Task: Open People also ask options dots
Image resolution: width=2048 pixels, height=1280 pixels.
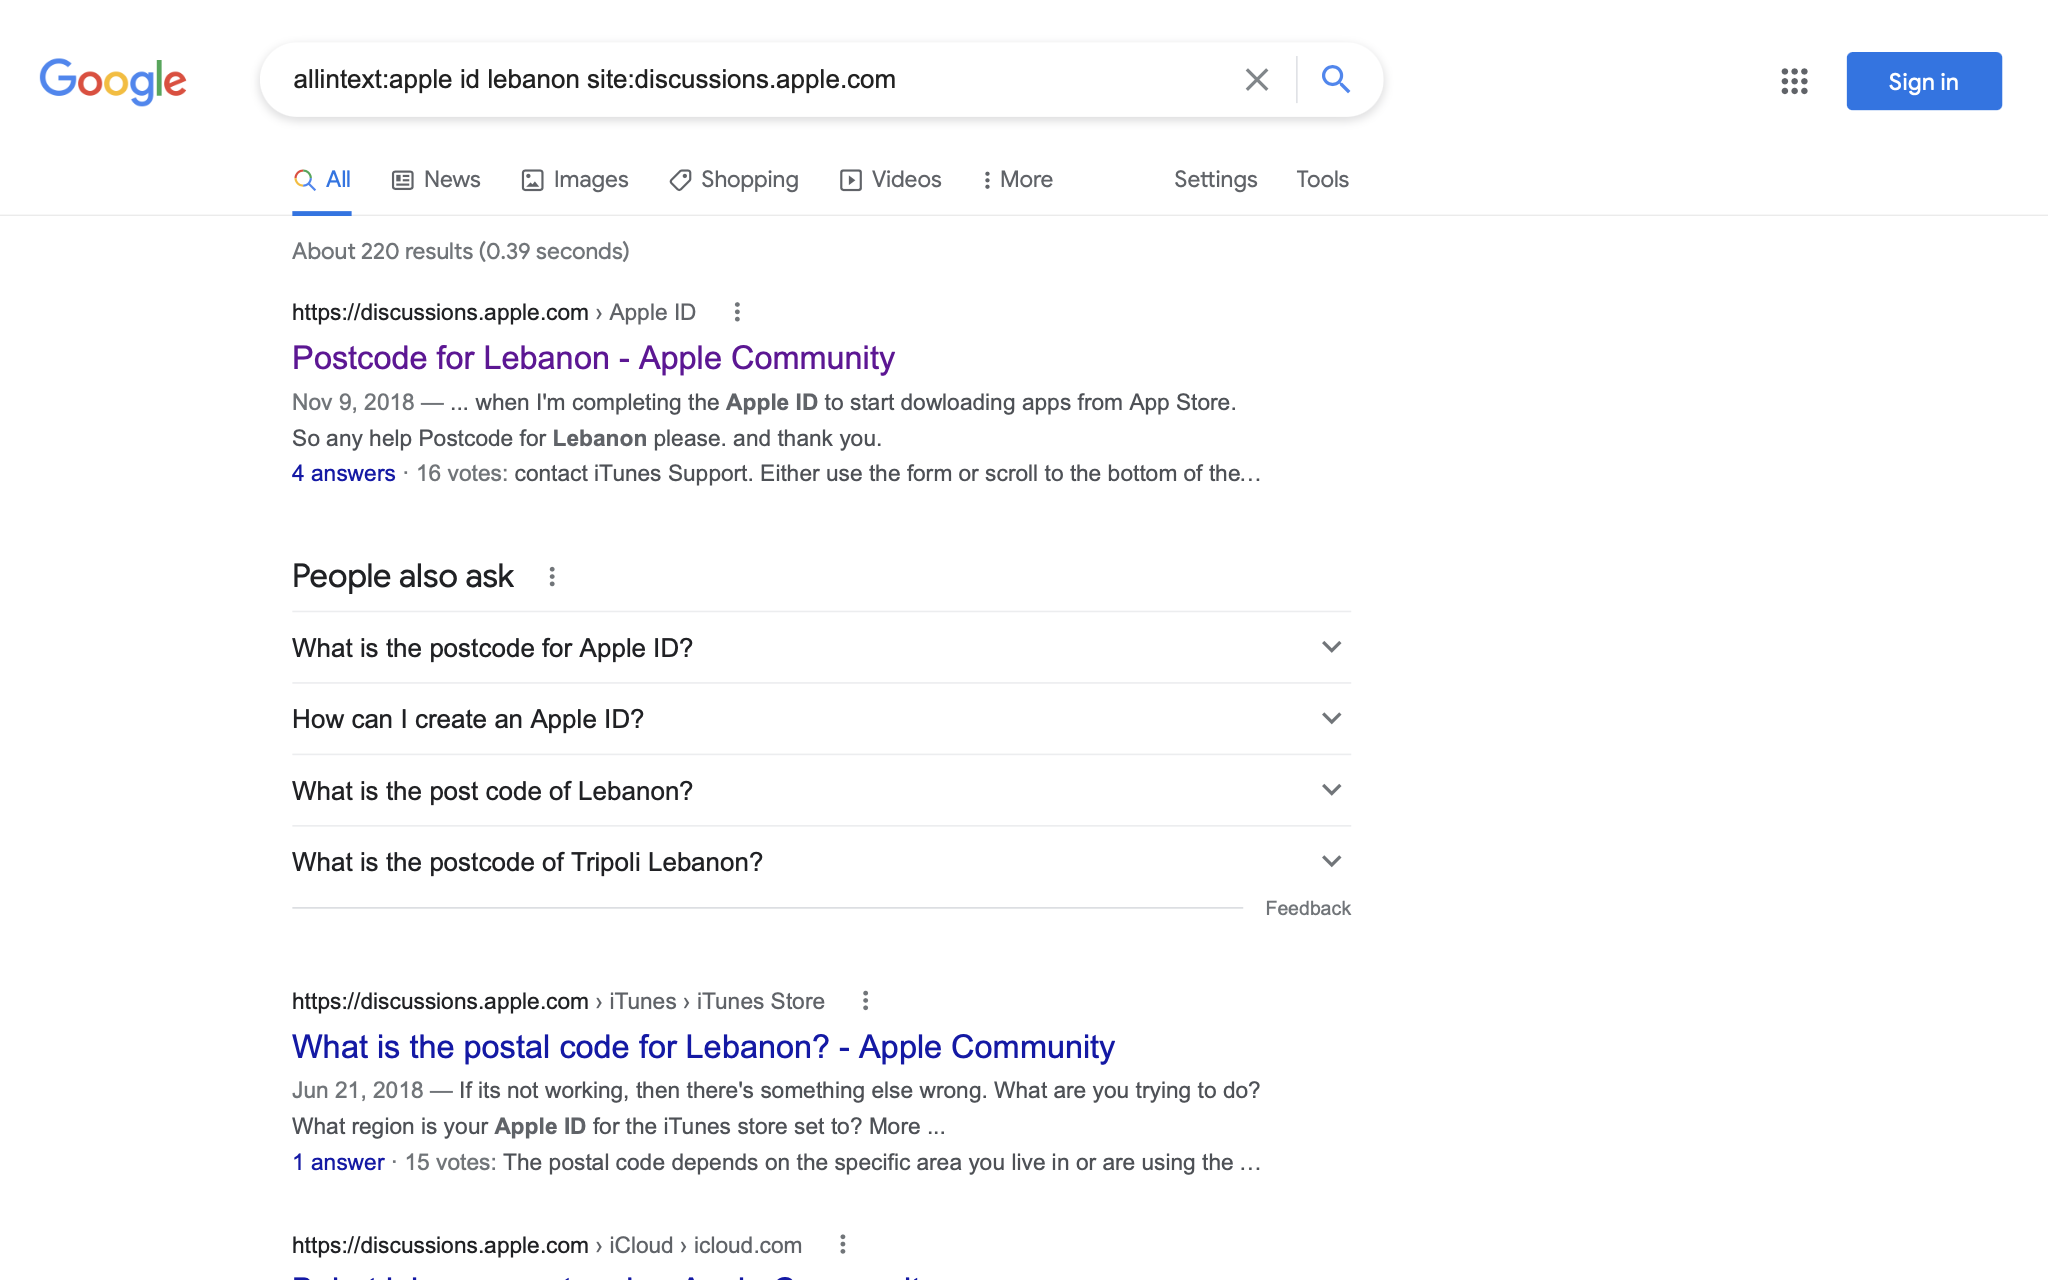Action: pos(552,577)
